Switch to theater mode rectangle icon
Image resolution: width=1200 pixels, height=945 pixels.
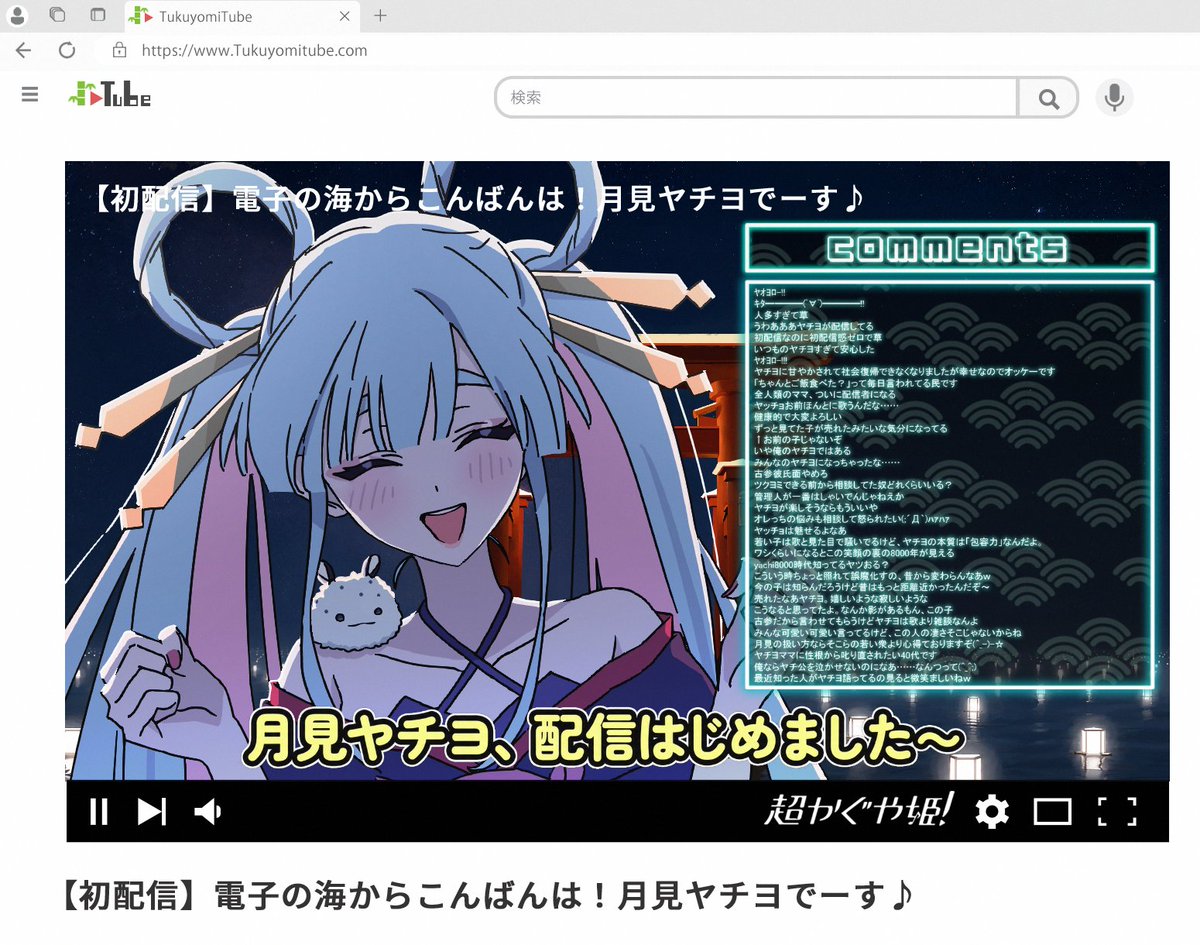(x=1052, y=812)
